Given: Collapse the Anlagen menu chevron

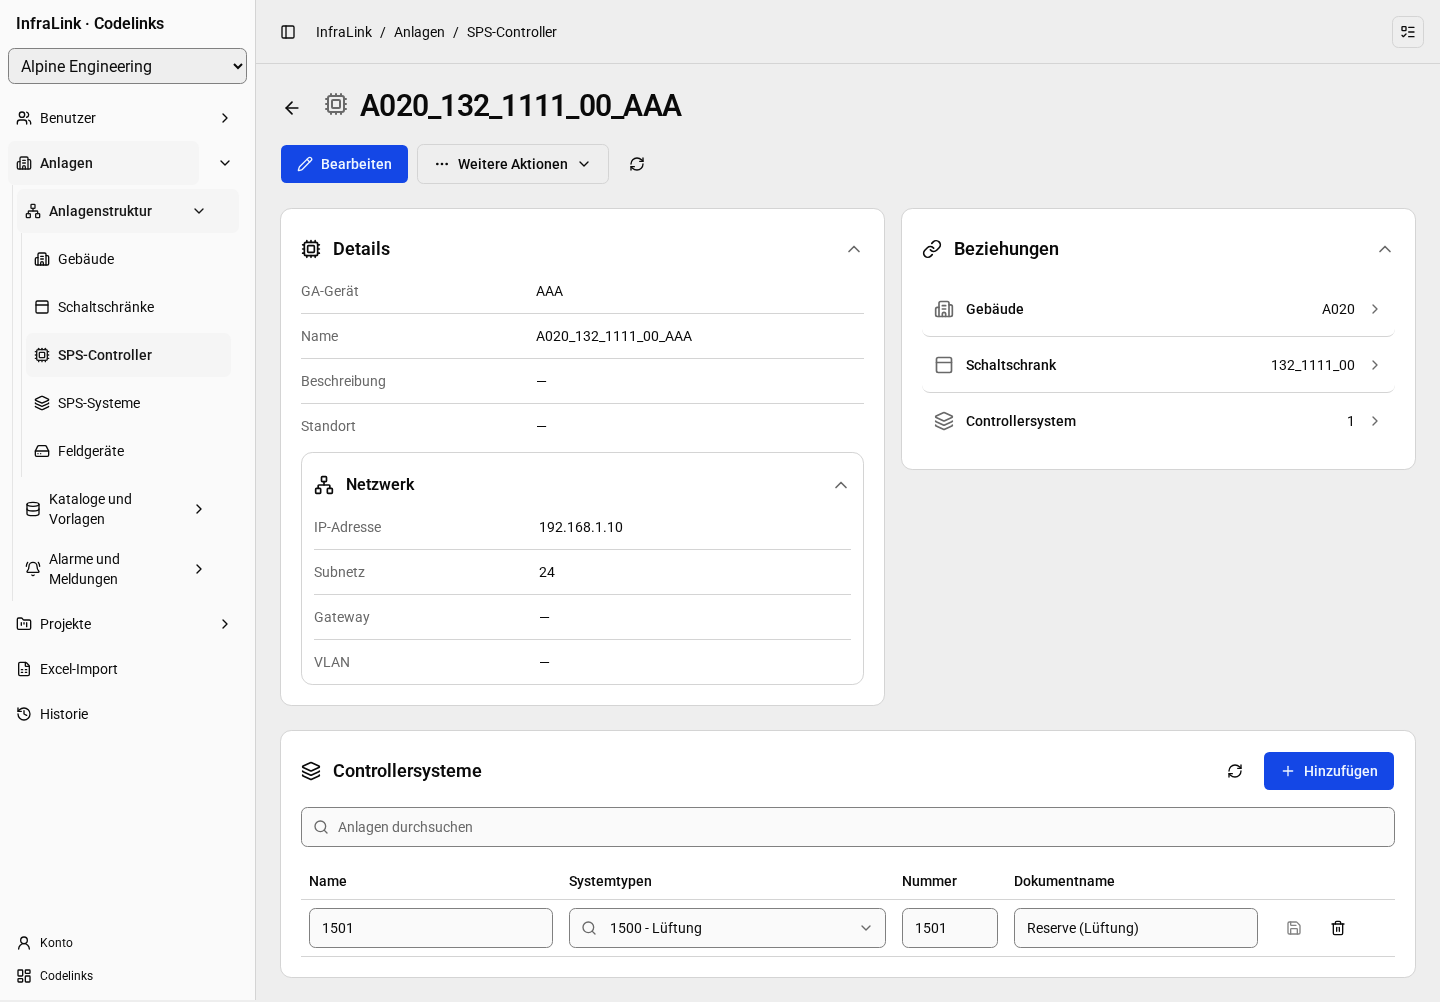Looking at the screenshot, I should click(225, 163).
